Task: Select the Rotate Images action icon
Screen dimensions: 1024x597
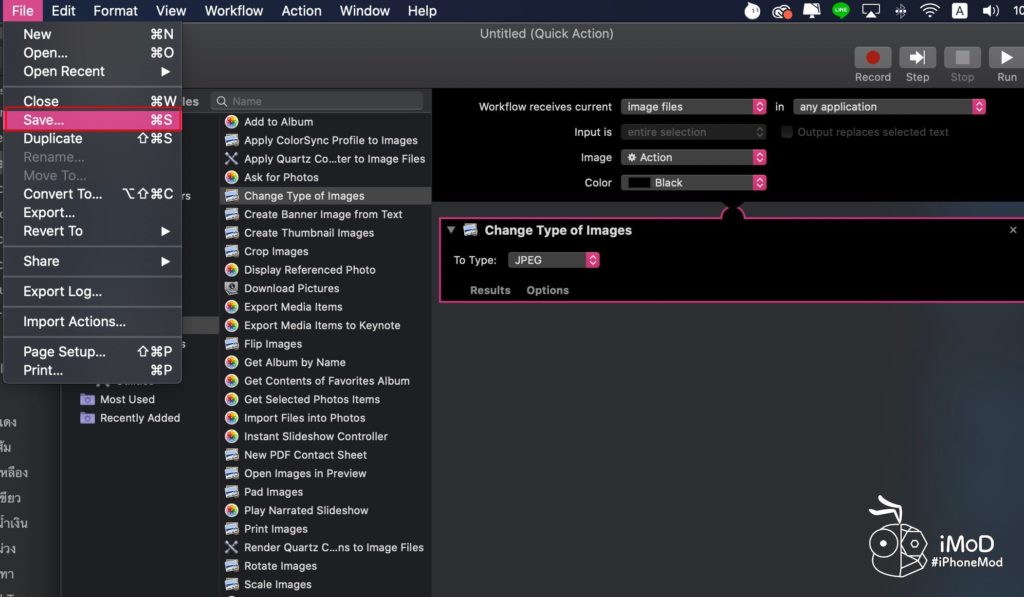Action: (x=232, y=566)
